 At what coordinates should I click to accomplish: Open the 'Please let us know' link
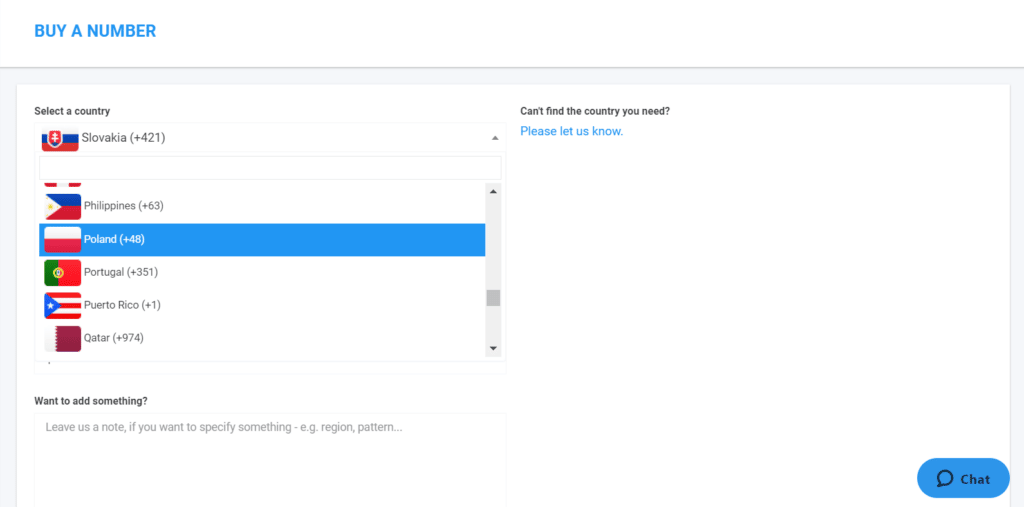(x=571, y=131)
